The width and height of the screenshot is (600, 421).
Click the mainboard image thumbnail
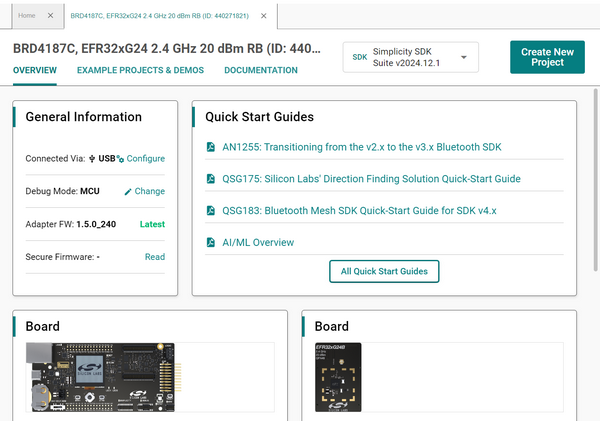(103, 377)
